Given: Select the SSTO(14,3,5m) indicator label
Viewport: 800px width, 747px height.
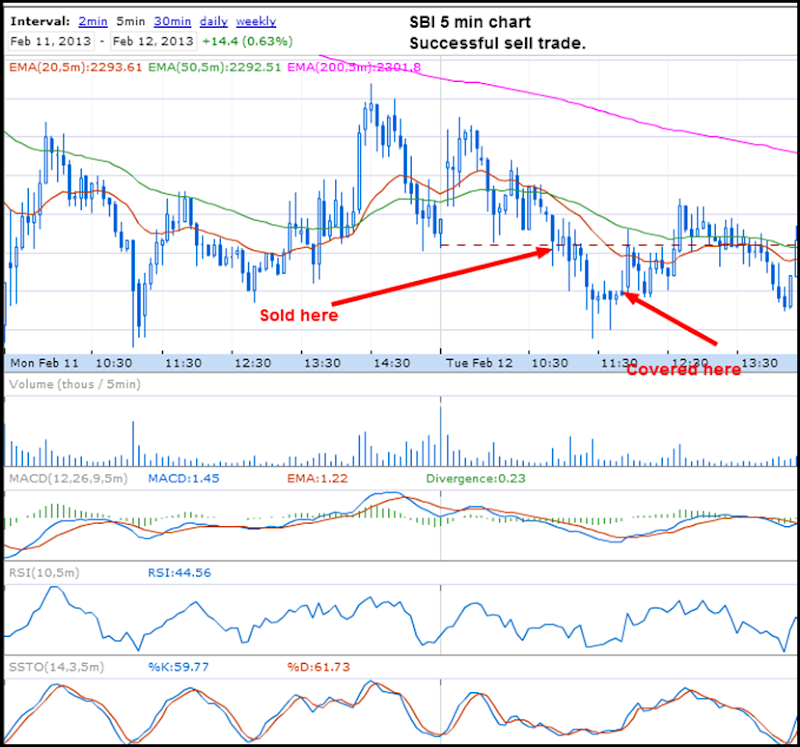Looking at the screenshot, I should (x=57, y=667).
